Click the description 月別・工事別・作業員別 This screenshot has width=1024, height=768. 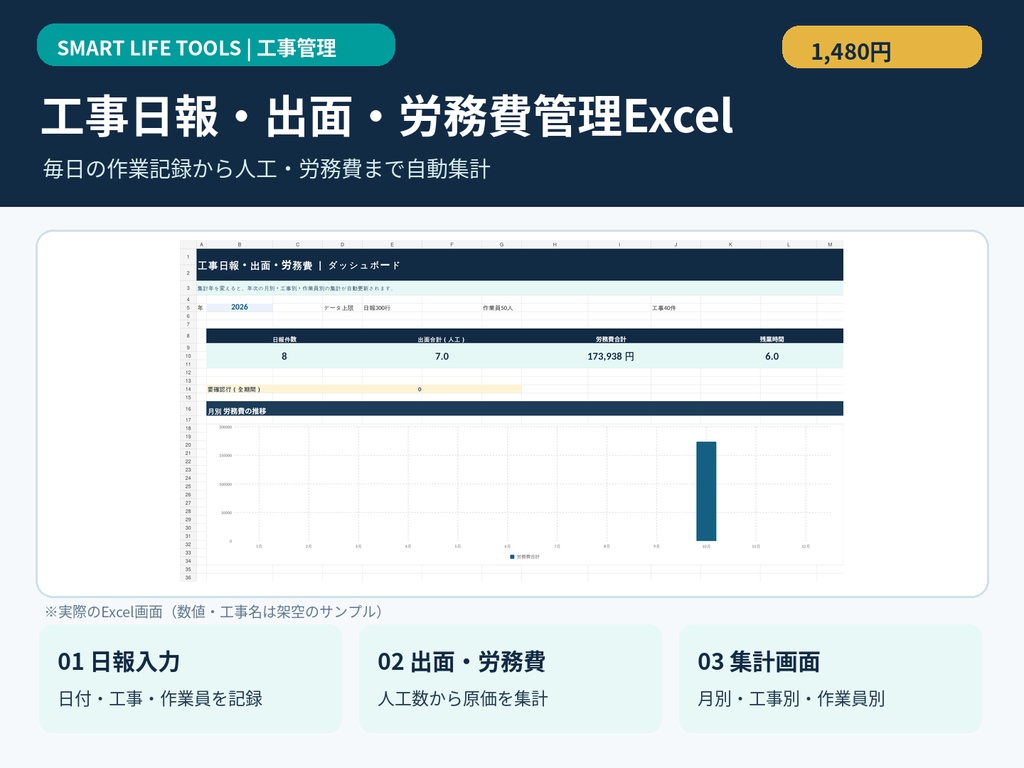[x=791, y=699]
